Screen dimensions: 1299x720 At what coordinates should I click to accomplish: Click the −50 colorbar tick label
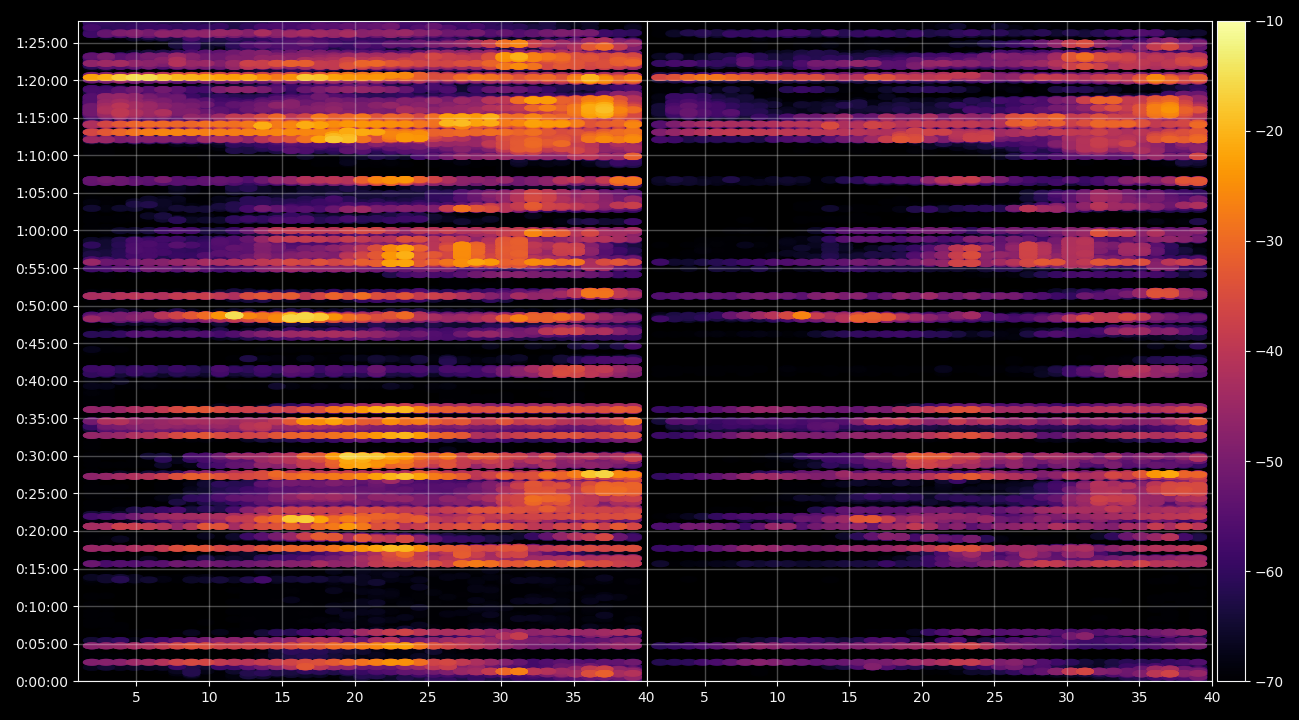click(1269, 461)
